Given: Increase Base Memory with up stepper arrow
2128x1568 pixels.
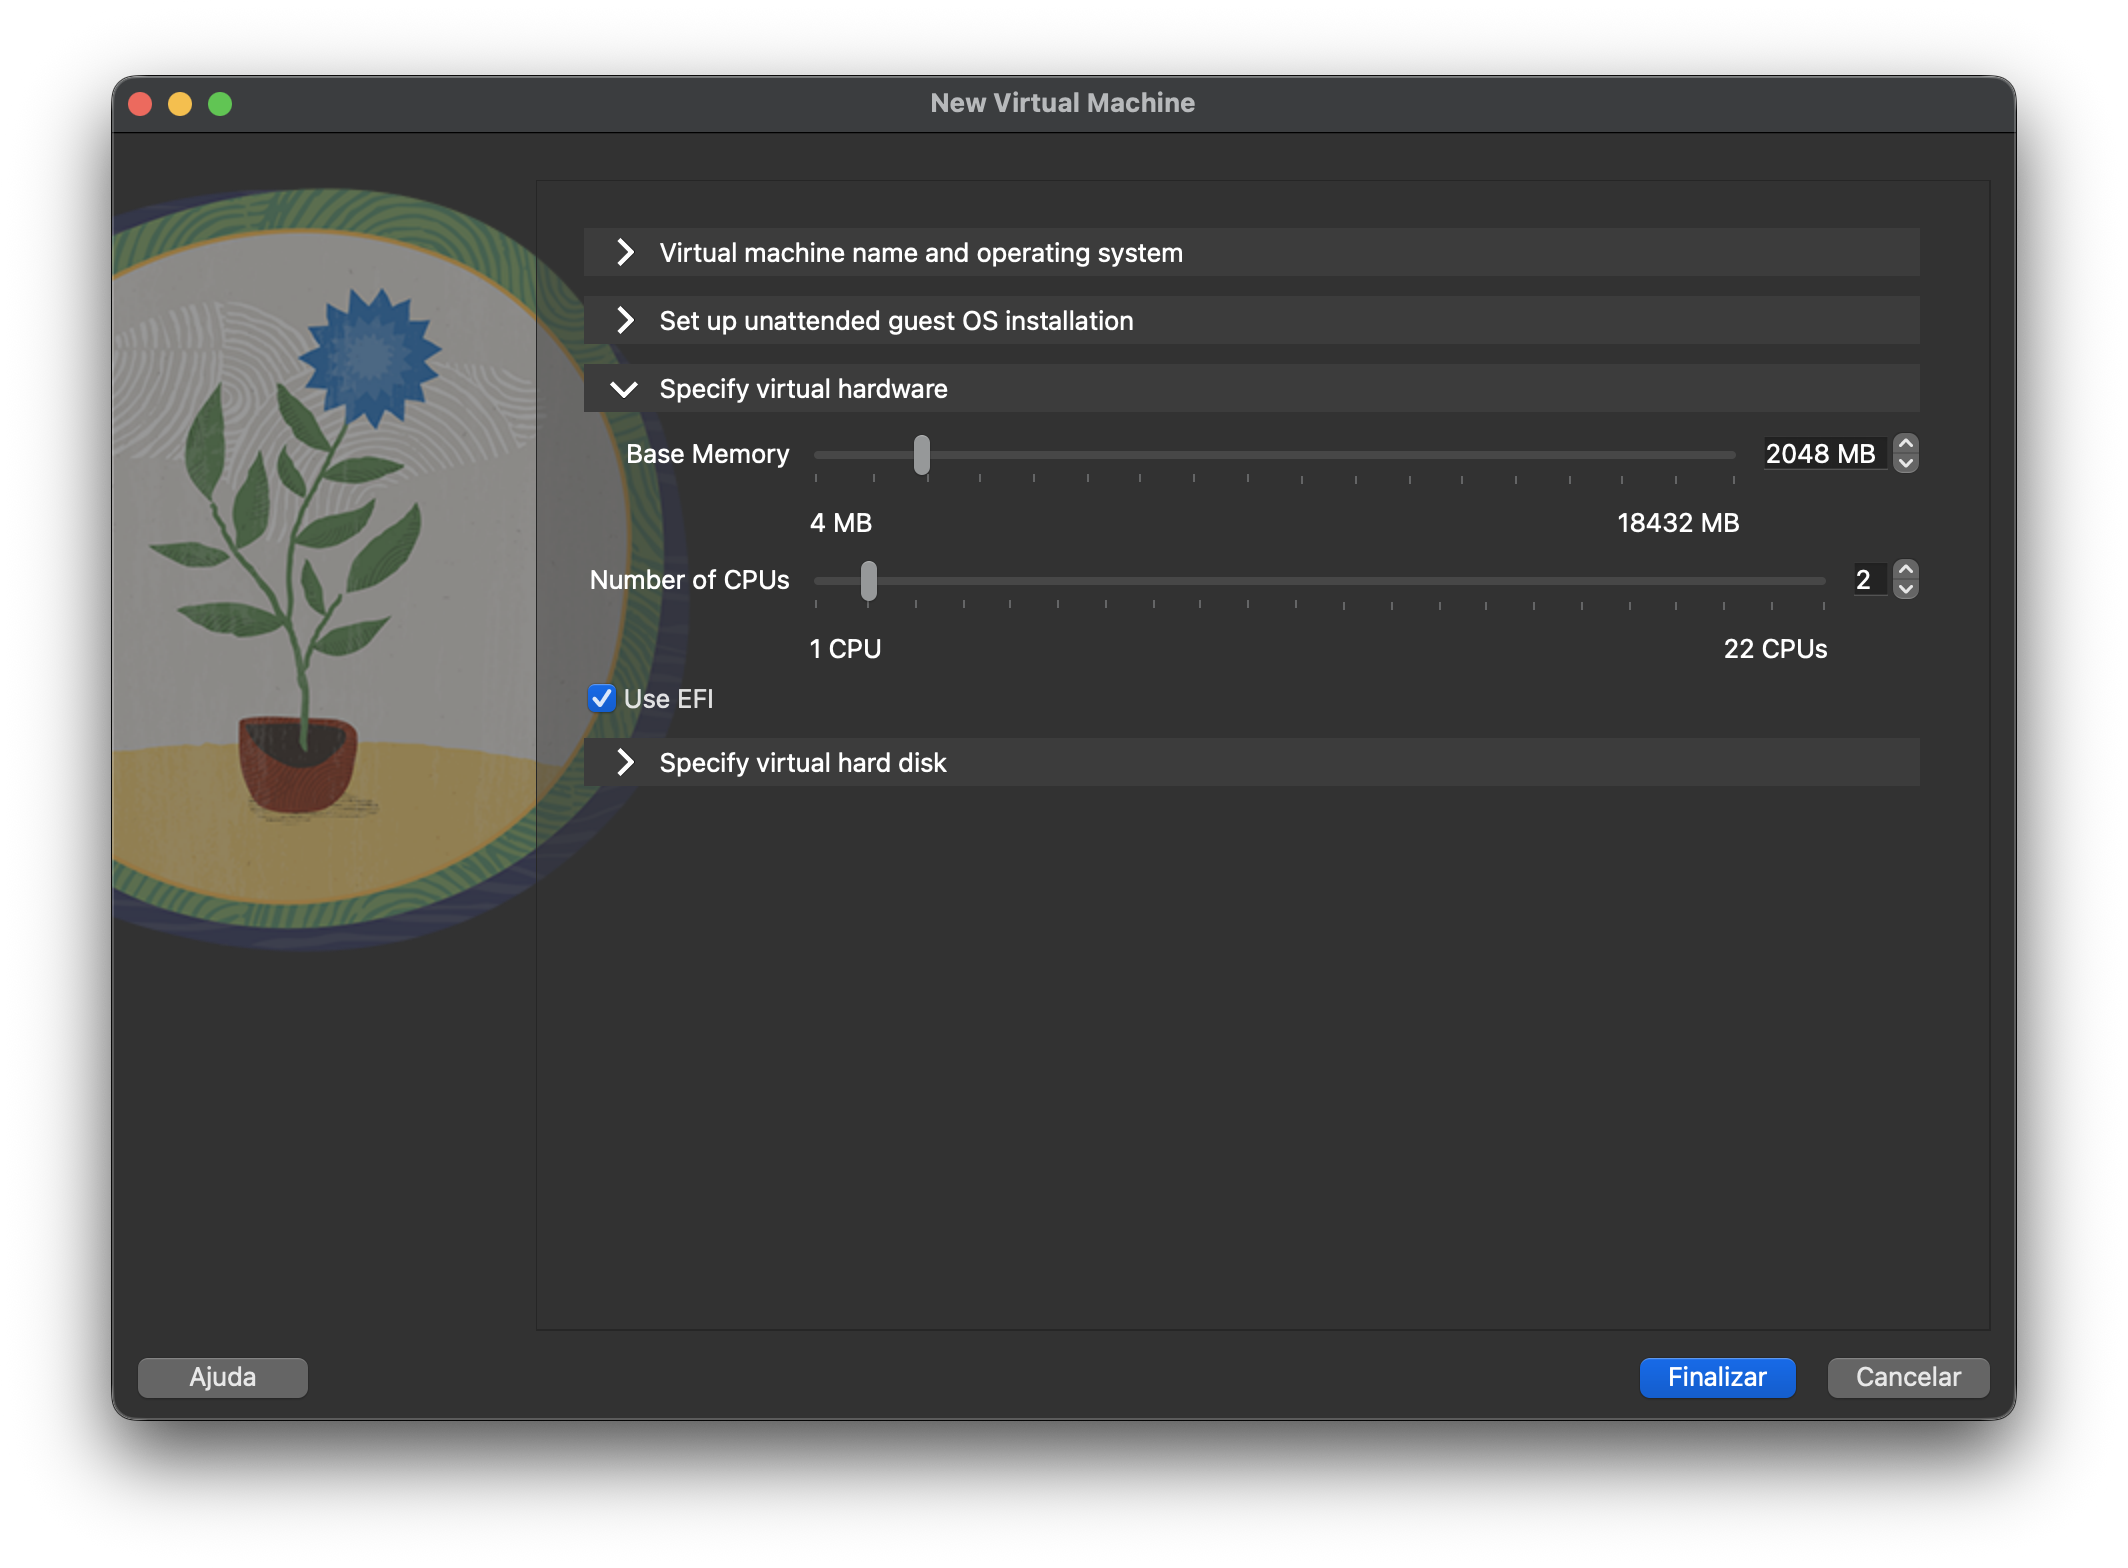Looking at the screenshot, I should (1906, 444).
